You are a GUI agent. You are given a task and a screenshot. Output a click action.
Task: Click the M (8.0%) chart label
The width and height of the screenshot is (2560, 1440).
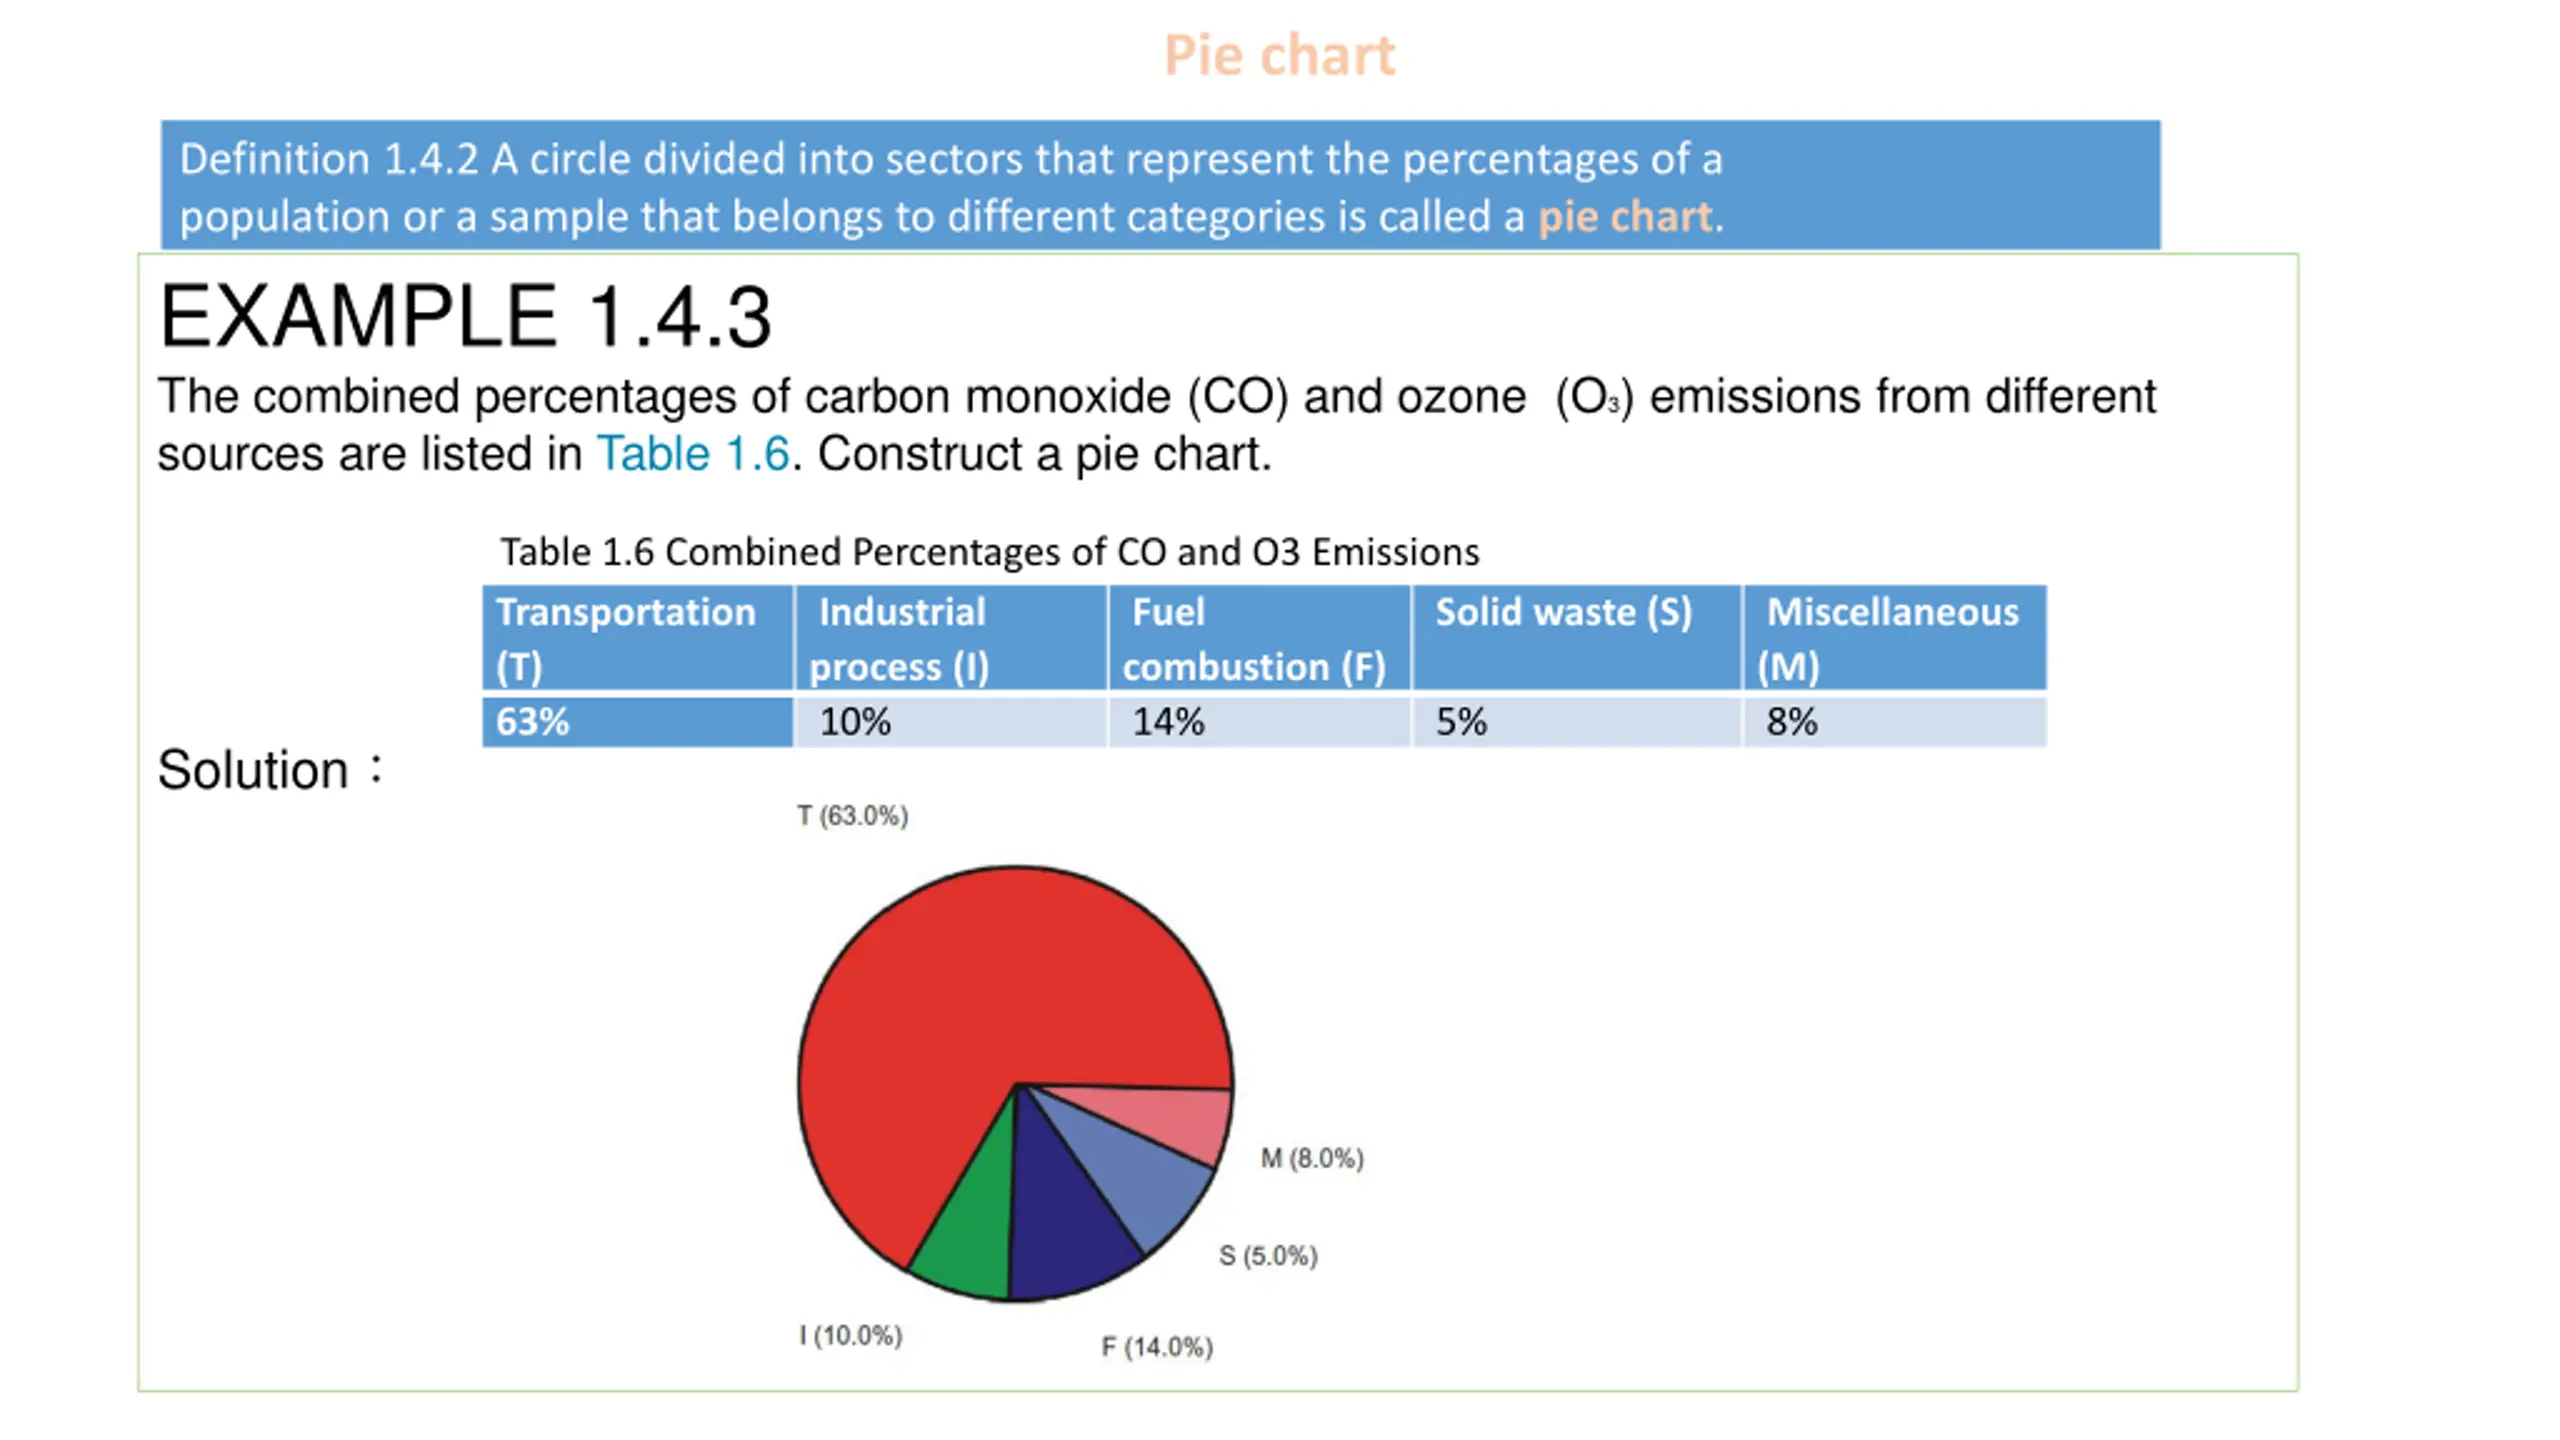pyautogui.click(x=1312, y=1158)
